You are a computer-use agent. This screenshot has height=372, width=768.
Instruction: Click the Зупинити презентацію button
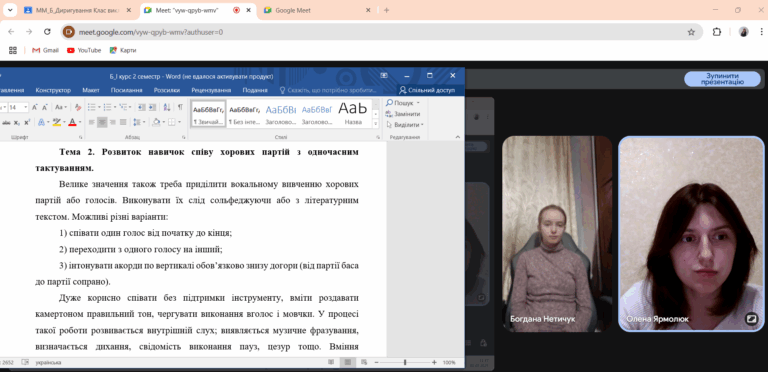click(x=722, y=79)
